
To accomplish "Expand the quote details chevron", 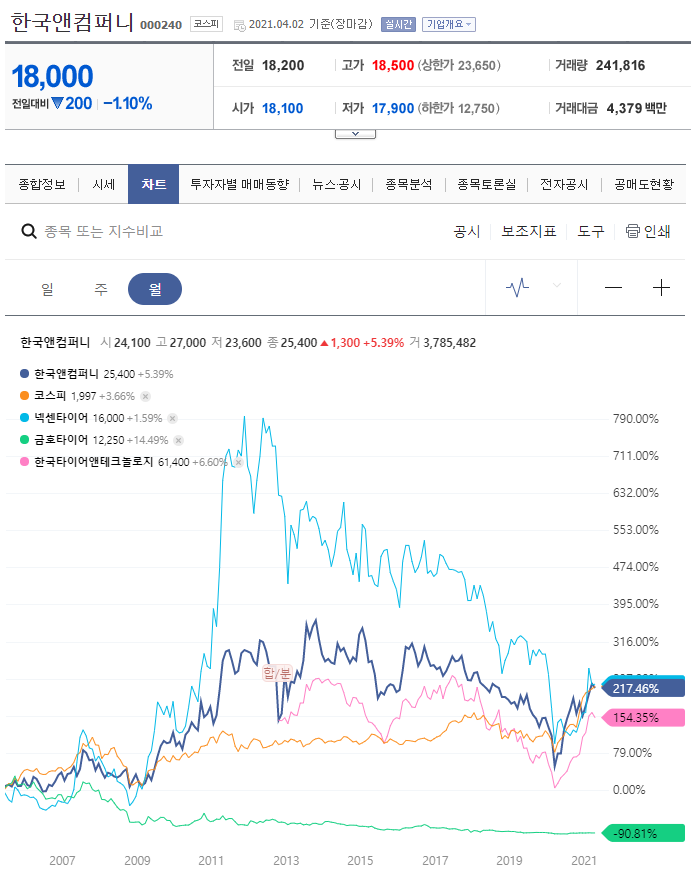I will click(x=355, y=134).
